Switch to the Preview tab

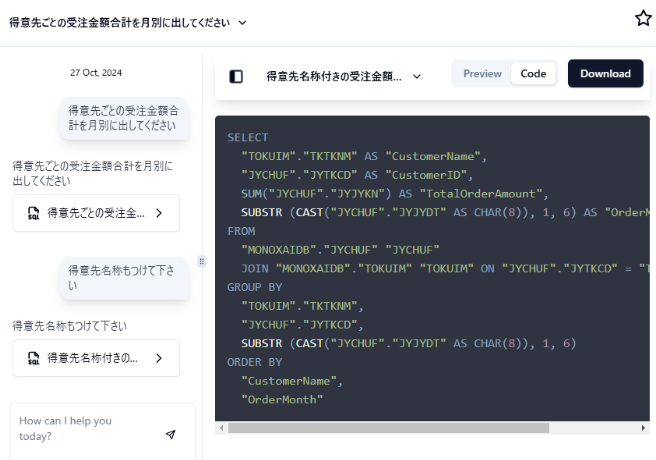point(482,74)
